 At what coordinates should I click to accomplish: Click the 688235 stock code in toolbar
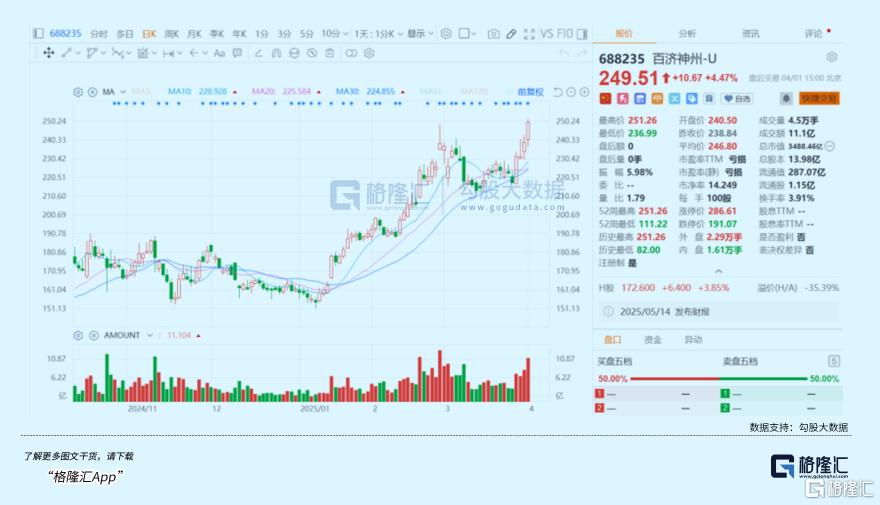pyautogui.click(x=65, y=34)
